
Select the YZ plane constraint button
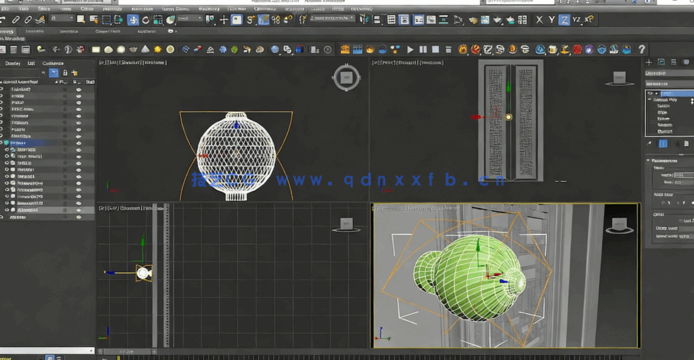tap(576, 19)
